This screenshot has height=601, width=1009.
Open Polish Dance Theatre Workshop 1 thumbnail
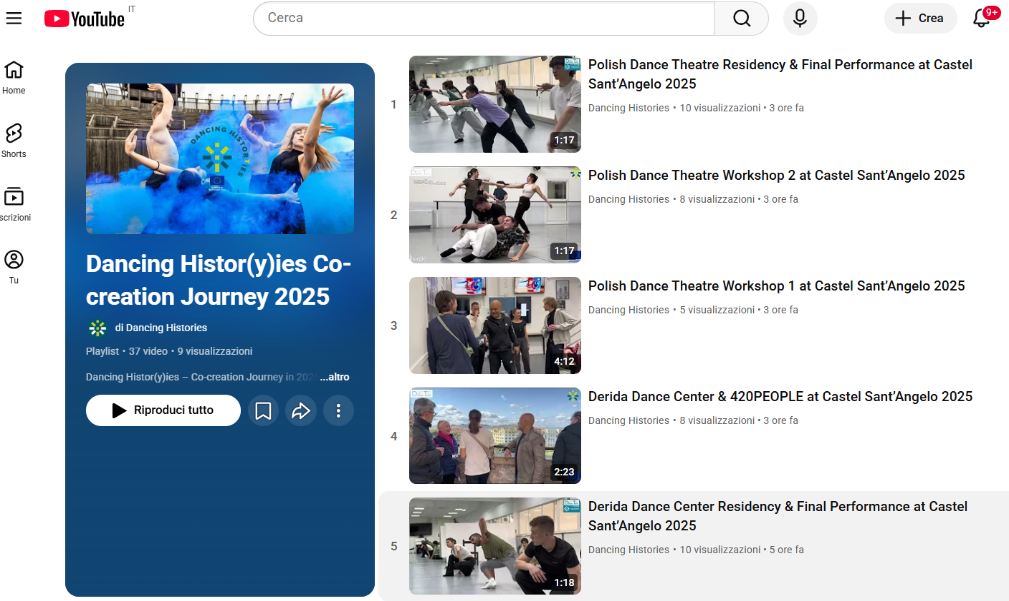coord(494,325)
